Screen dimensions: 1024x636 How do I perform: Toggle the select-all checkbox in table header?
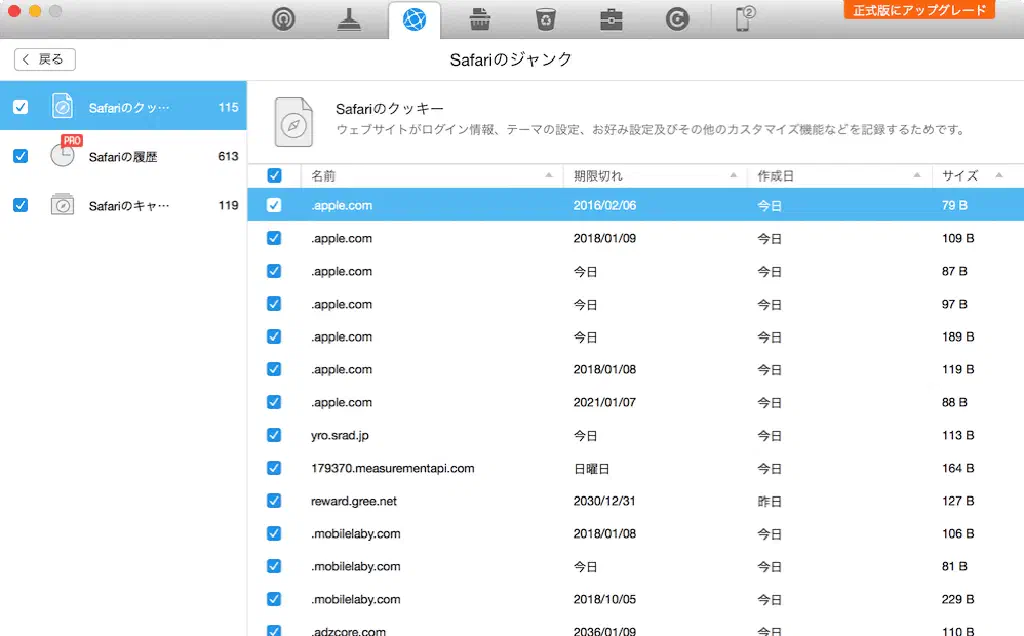(274, 176)
